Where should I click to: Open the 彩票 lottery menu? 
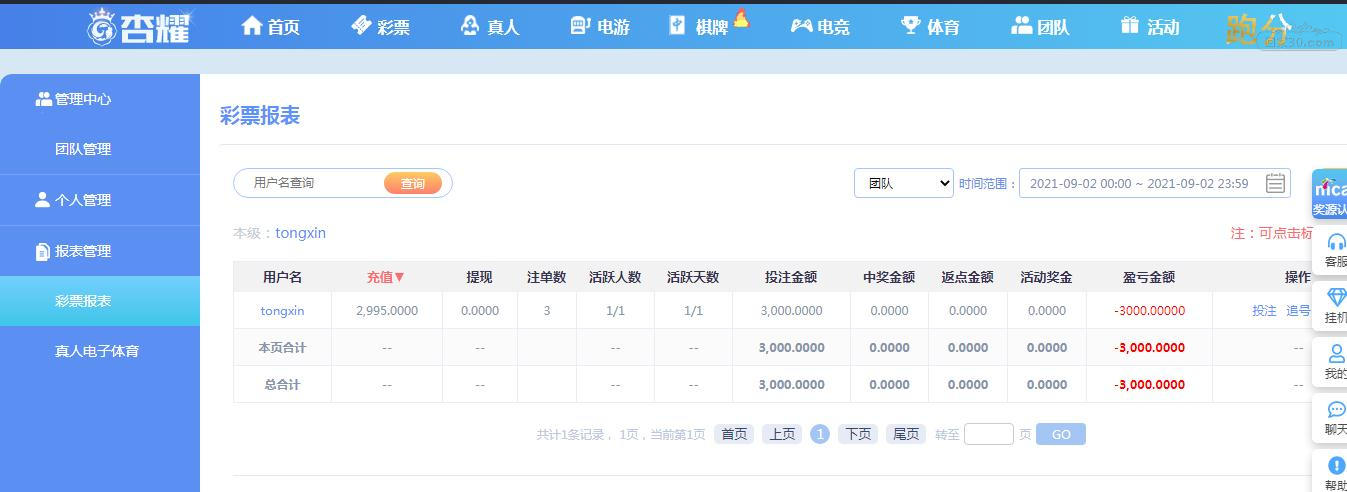[x=381, y=27]
